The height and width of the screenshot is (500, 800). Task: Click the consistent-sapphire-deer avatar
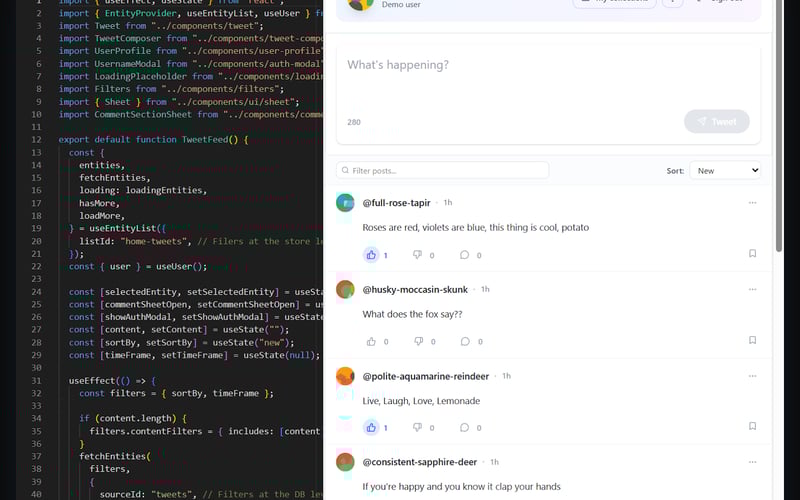tap(345, 462)
